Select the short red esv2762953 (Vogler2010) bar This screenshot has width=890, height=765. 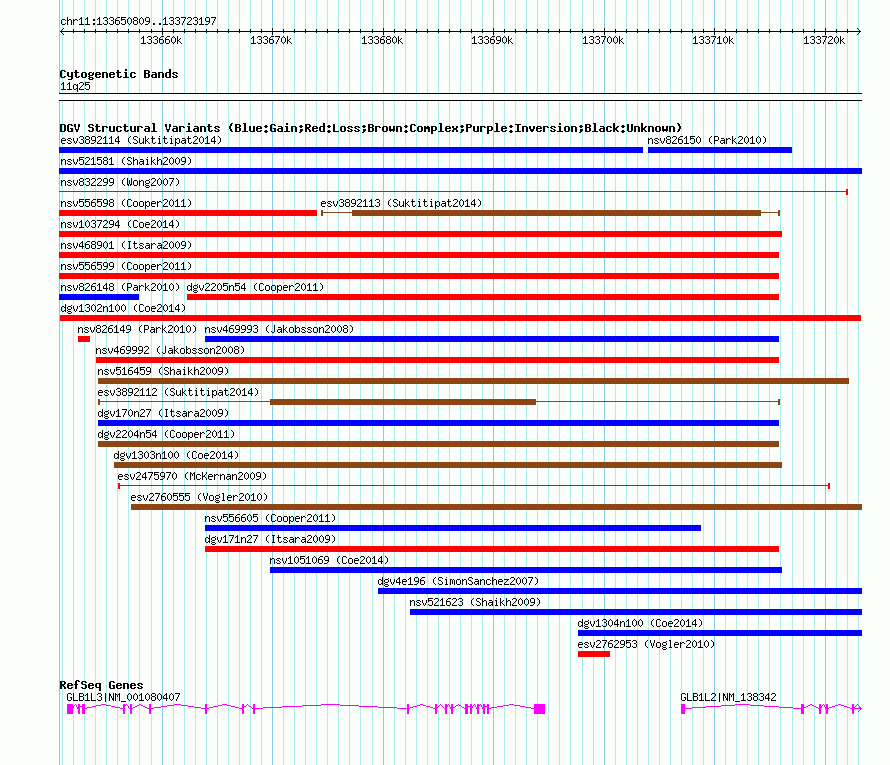[594, 654]
